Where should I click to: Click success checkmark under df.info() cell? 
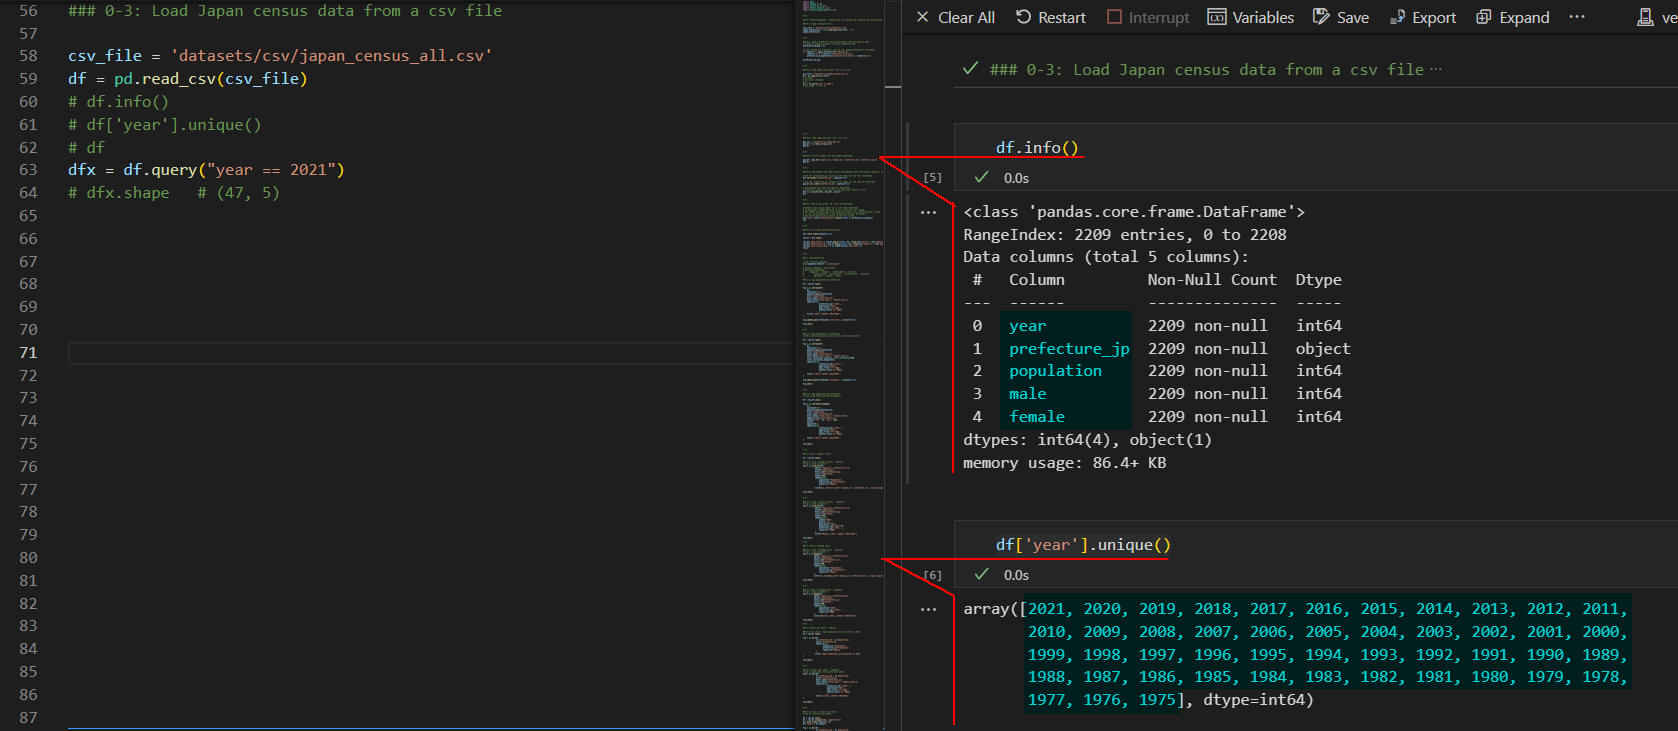(x=982, y=177)
